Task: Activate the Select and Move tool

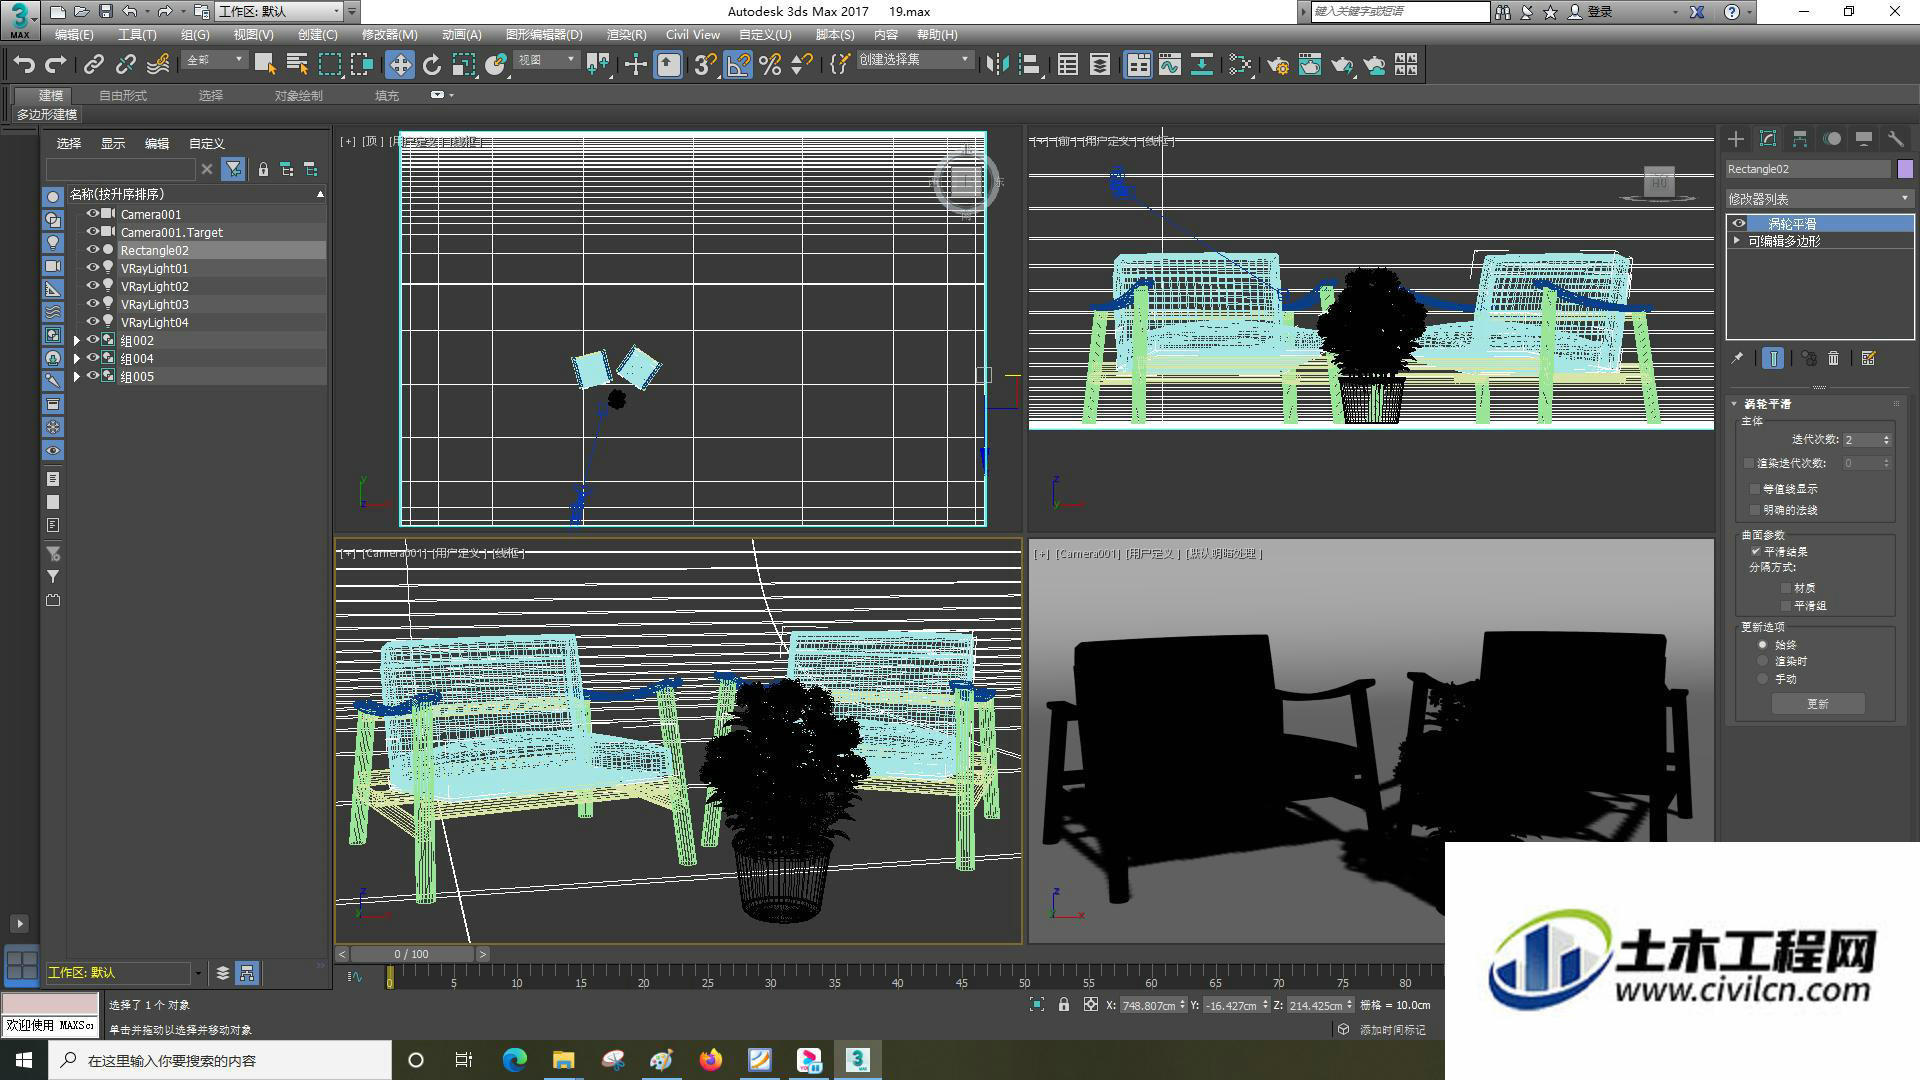Action: 400,65
